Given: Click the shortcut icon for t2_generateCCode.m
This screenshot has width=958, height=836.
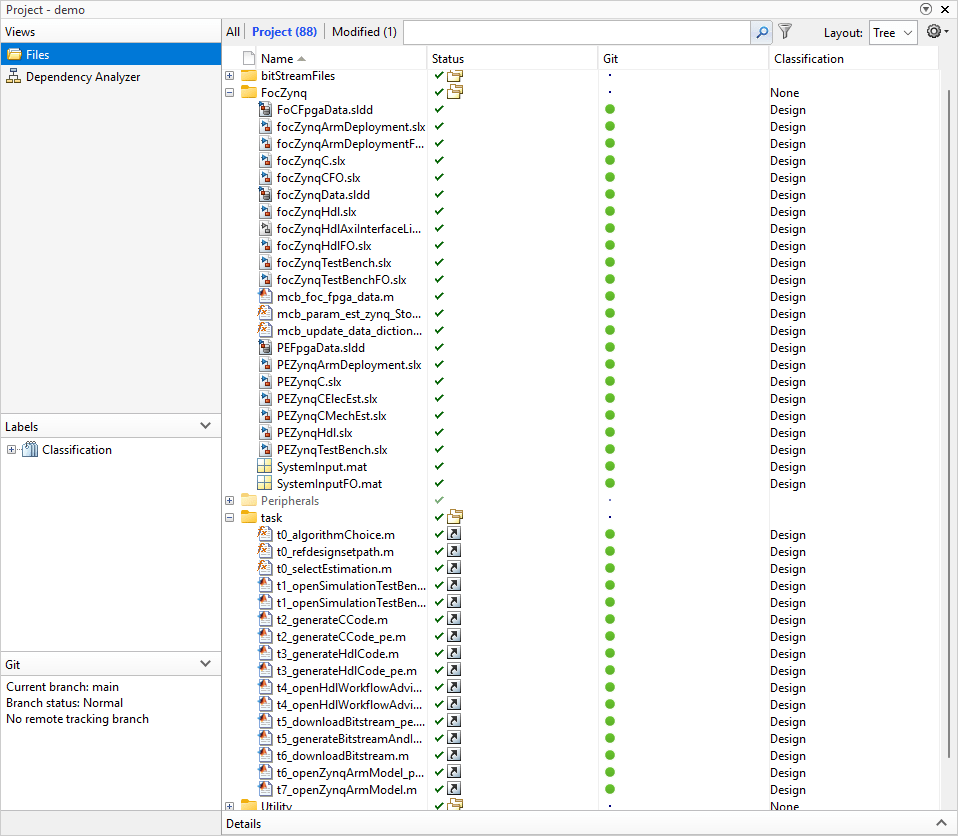Looking at the screenshot, I should click(x=454, y=619).
